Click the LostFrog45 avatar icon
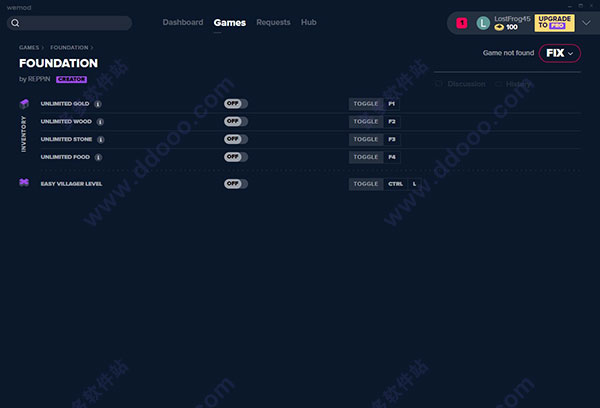600x408 pixels. (x=483, y=23)
